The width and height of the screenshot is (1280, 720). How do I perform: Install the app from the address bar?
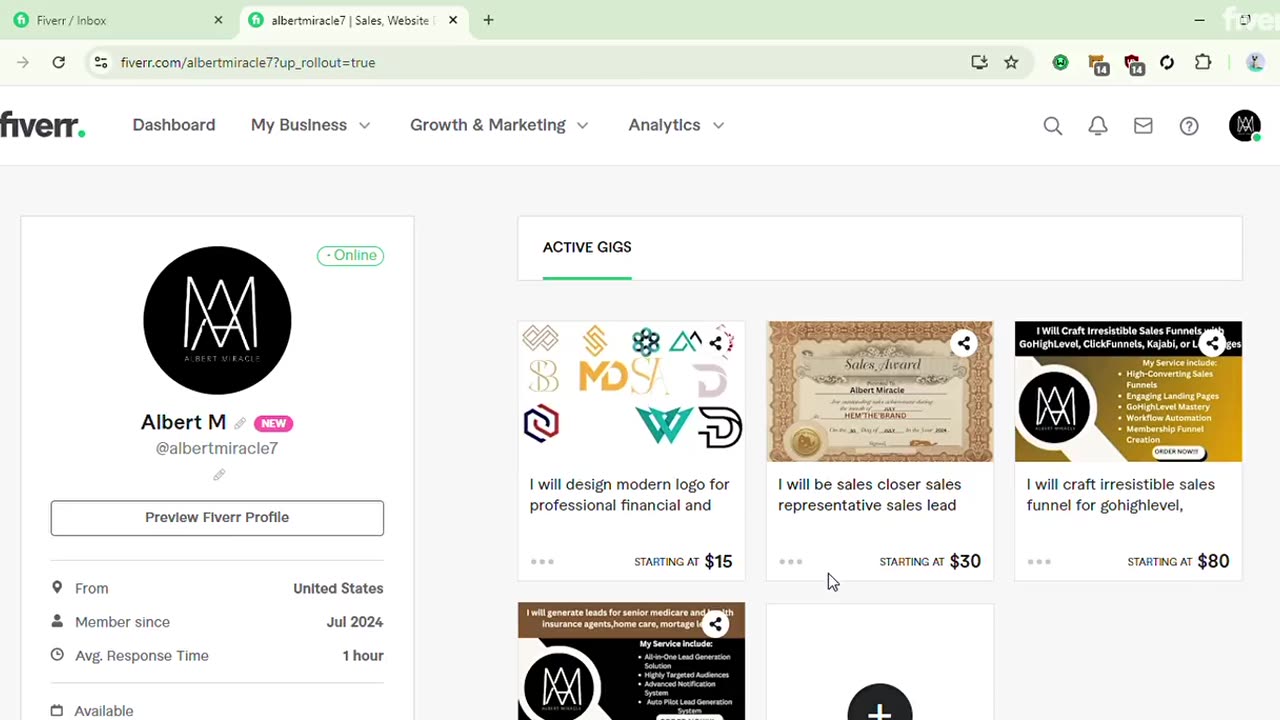point(979,62)
